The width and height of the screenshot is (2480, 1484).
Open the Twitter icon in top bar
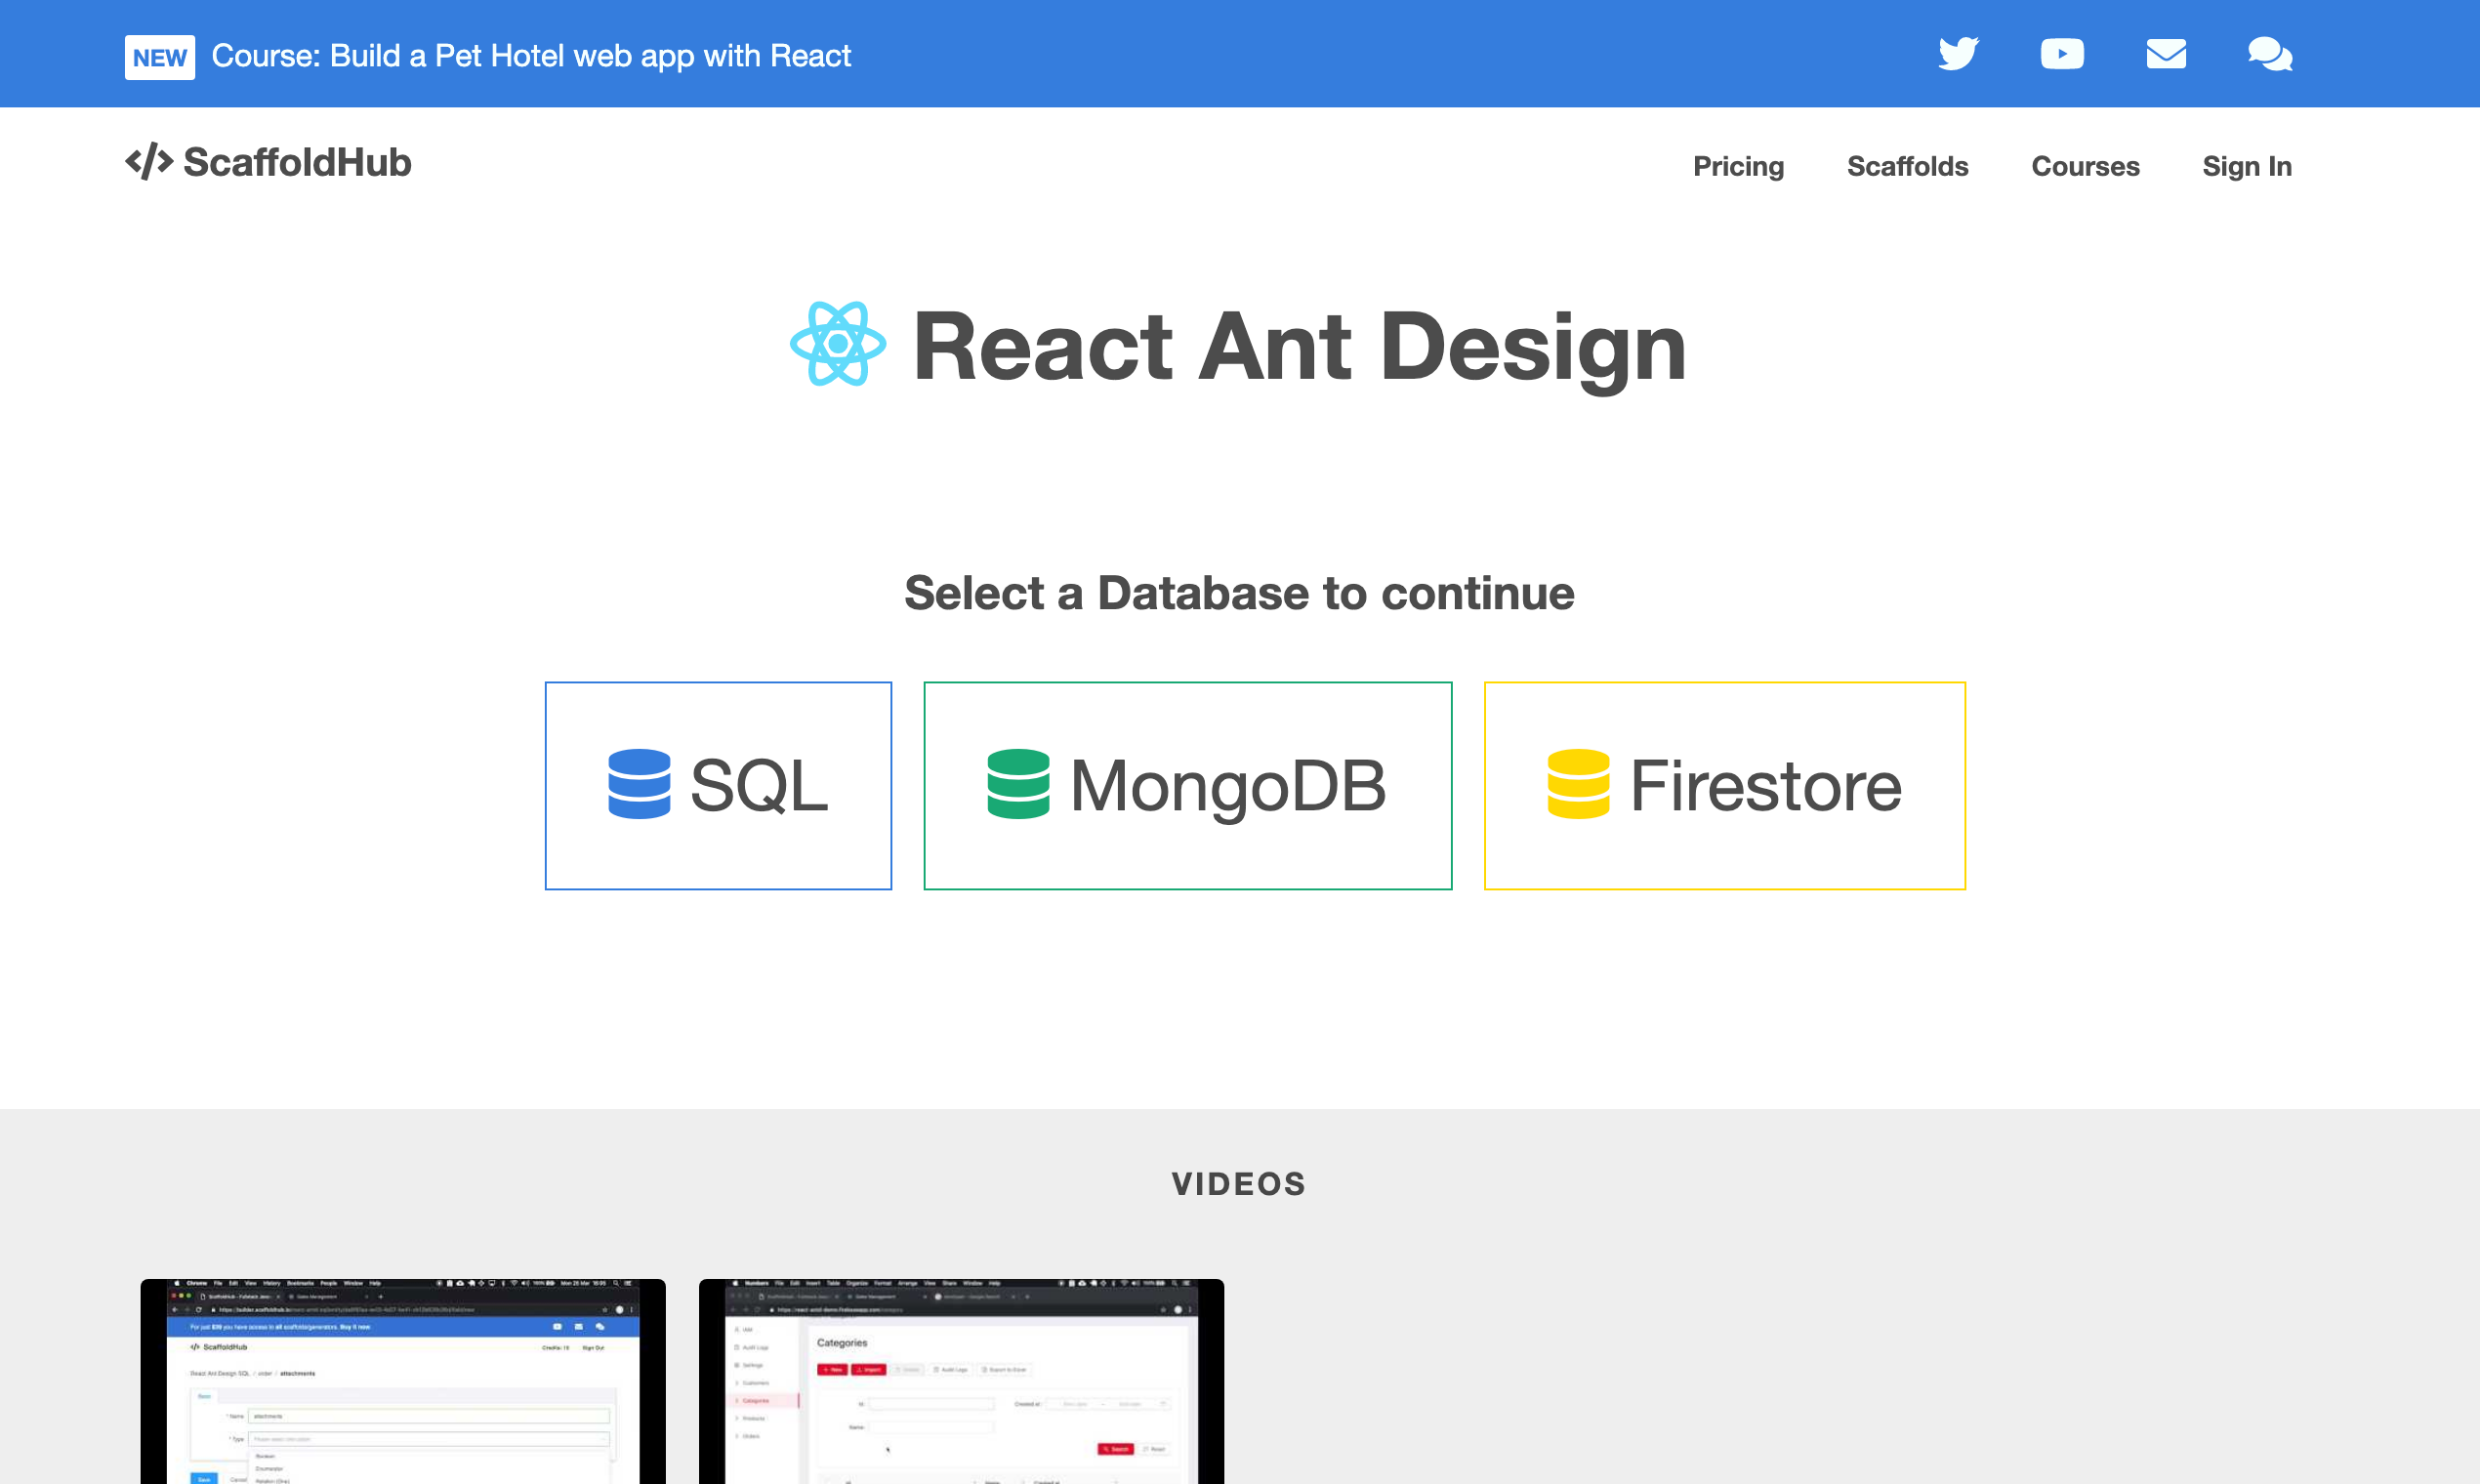tap(1958, 54)
